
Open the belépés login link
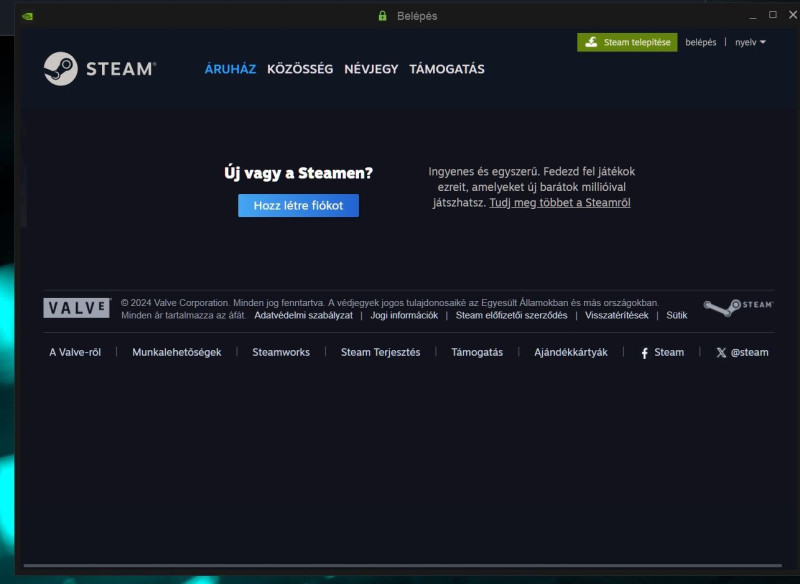tap(701, 42)
